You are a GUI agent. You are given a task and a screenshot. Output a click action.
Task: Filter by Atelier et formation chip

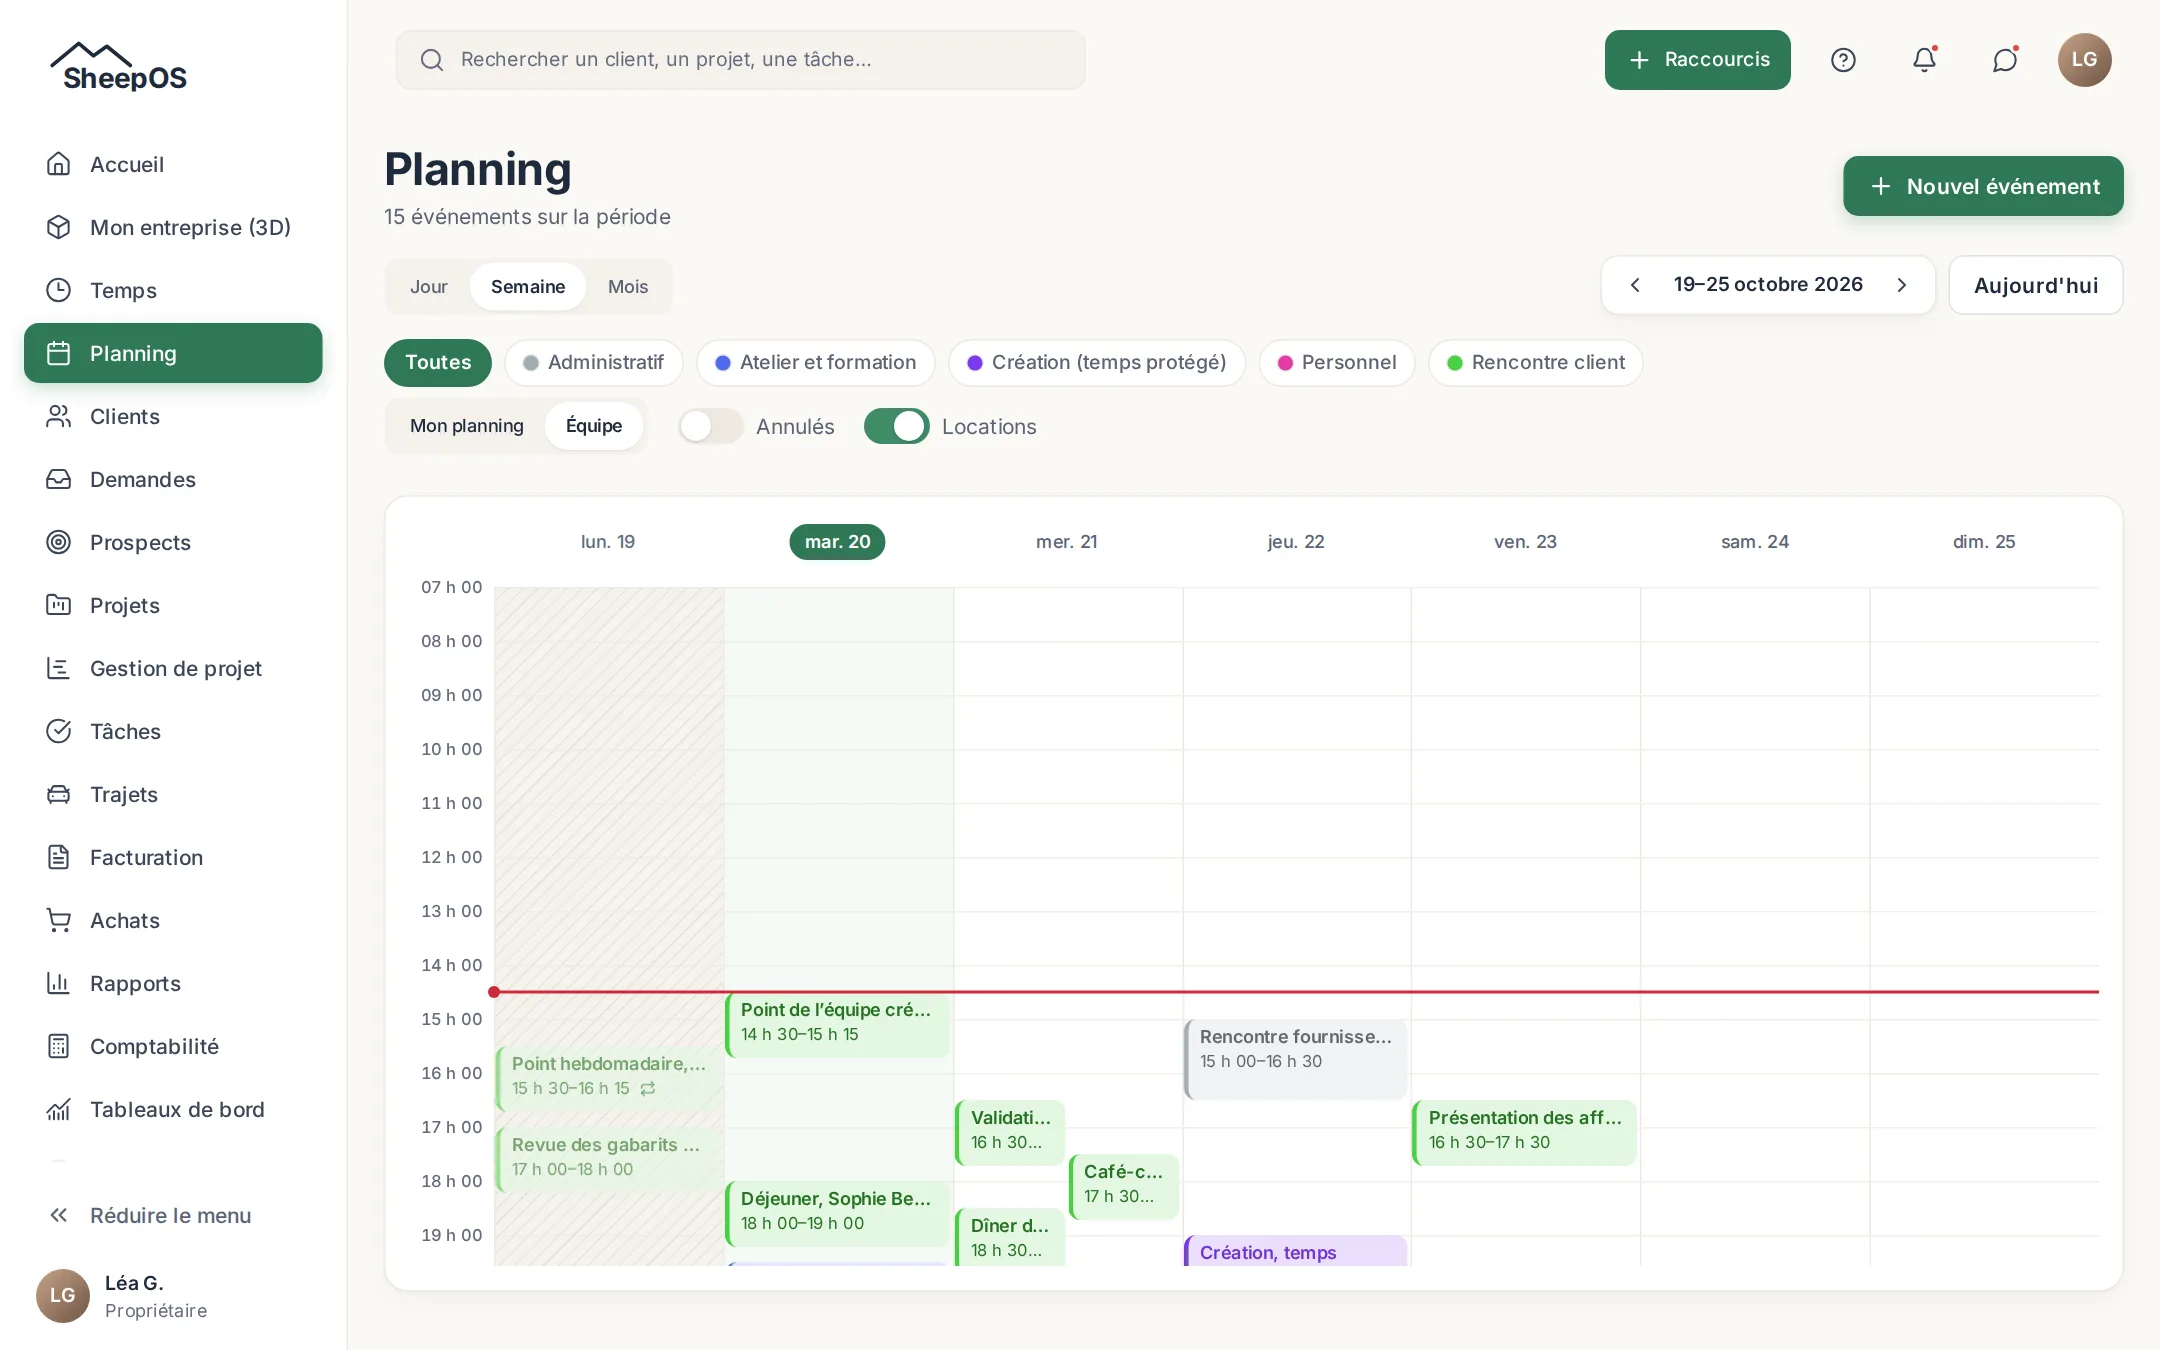pyautogui.click(x=816, y=362)
